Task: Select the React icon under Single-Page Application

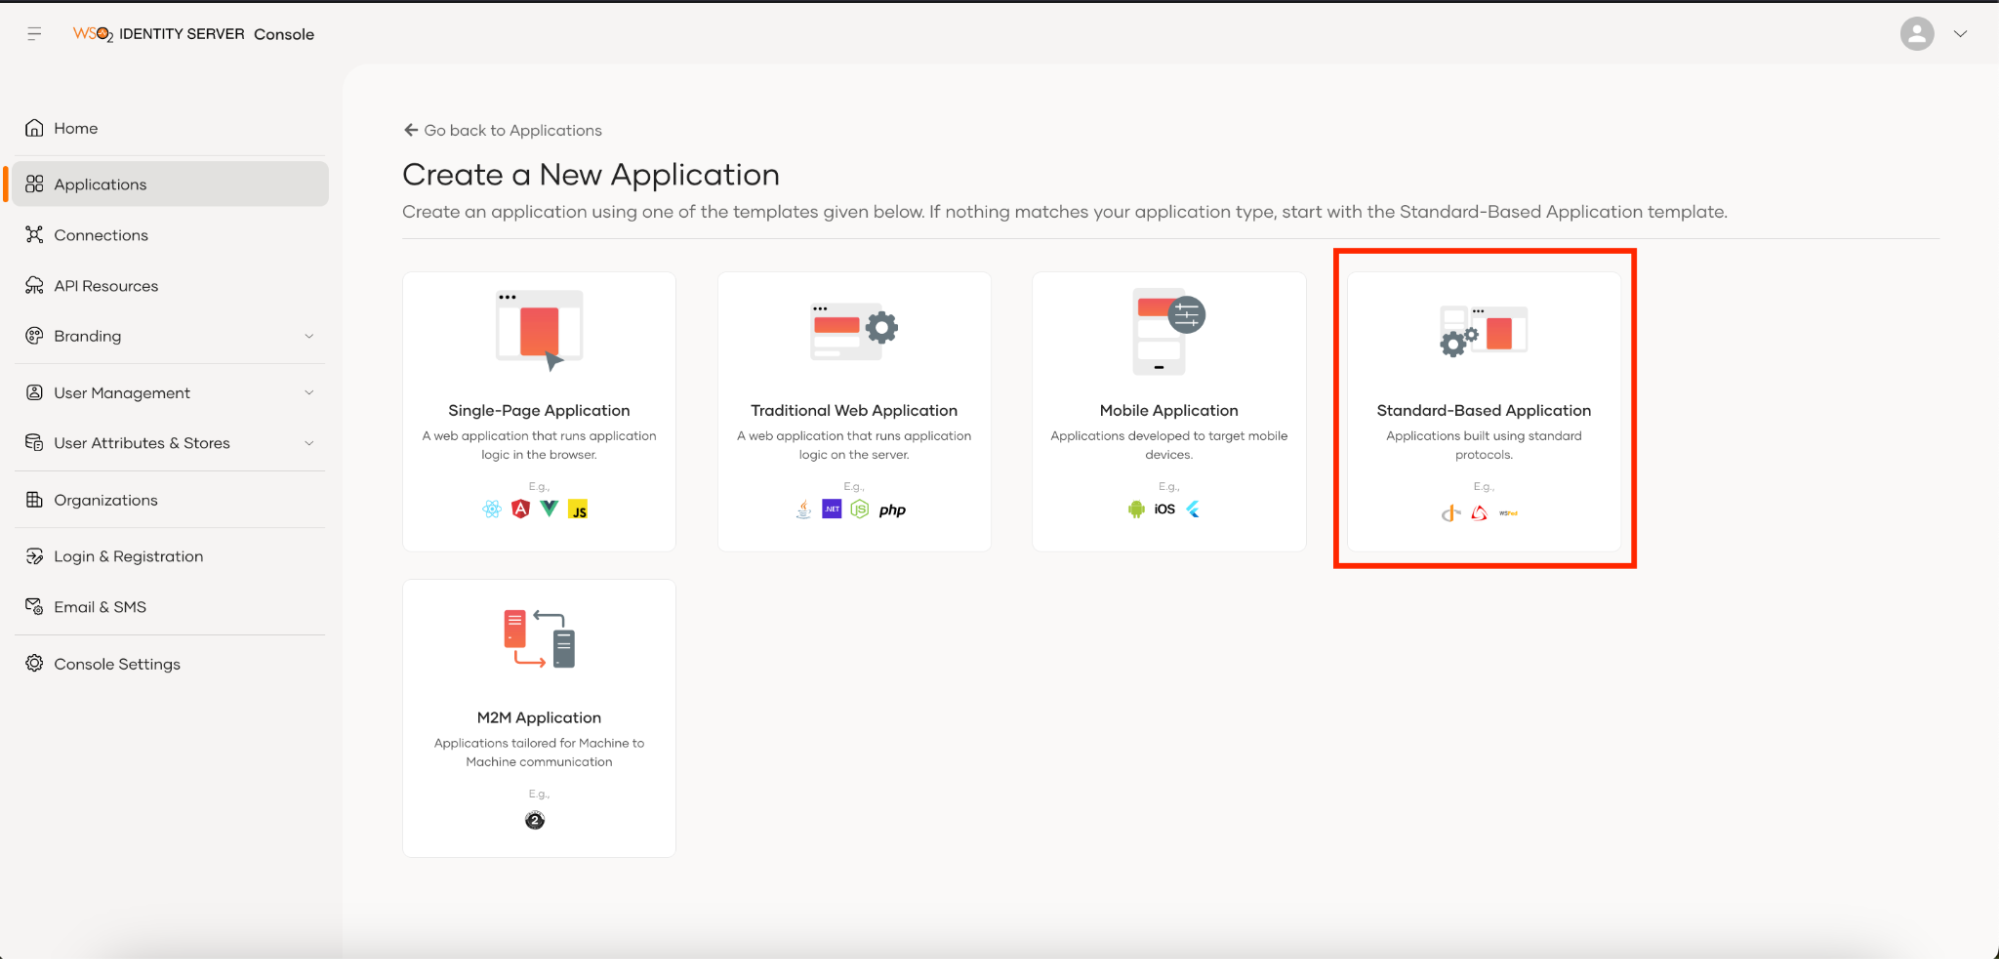Action: click(x=494, y=508)
